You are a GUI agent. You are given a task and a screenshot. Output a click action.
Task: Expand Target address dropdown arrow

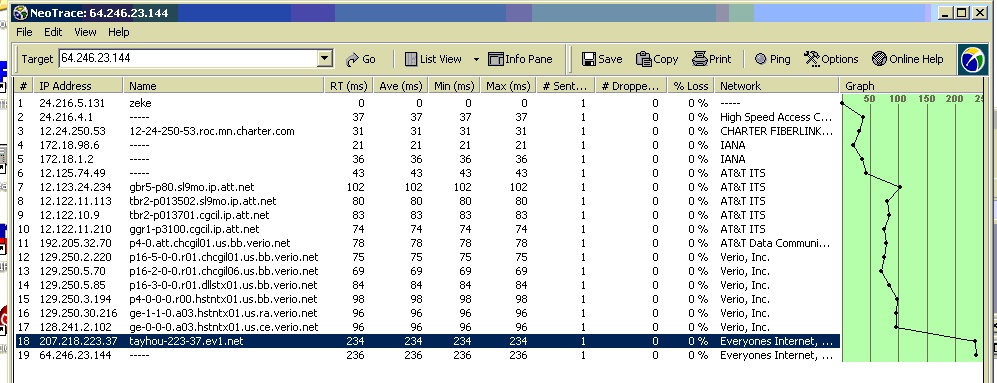(325, 59)
